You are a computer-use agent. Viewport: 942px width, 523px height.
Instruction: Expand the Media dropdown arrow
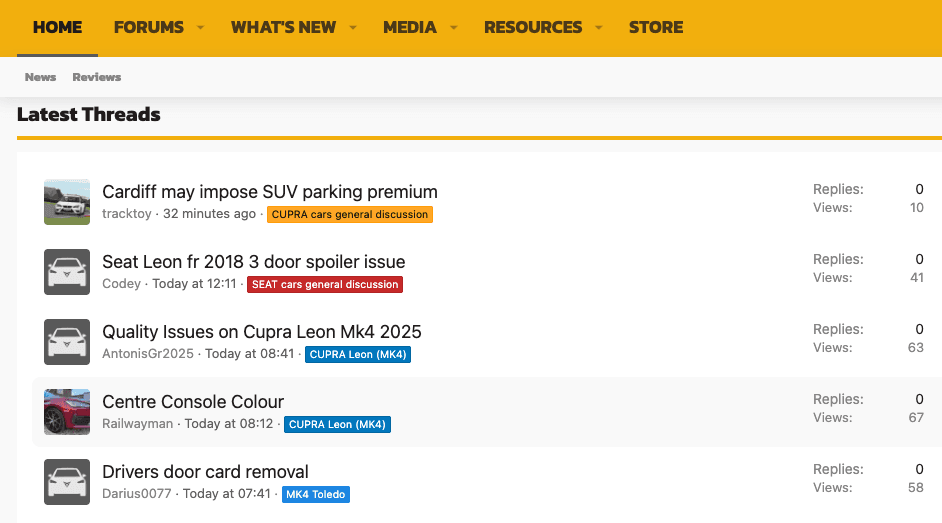click(x=453, y=28)
